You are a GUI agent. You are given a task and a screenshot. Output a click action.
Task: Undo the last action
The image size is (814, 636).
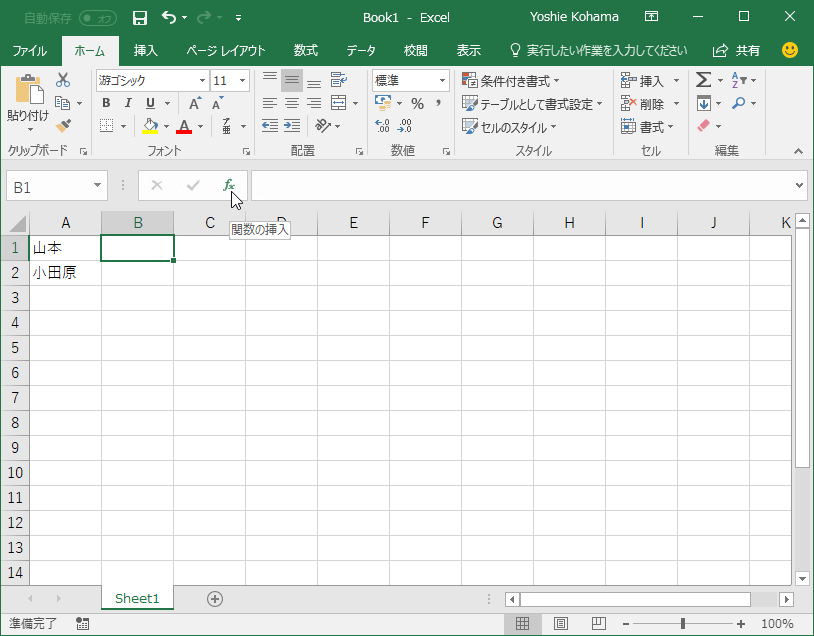click(169, 18)
